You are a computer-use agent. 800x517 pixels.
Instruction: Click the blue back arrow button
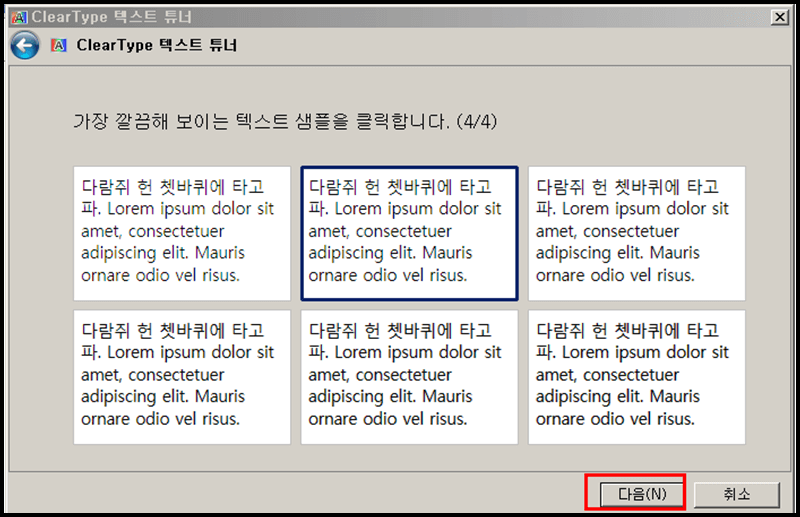[24, 45]
